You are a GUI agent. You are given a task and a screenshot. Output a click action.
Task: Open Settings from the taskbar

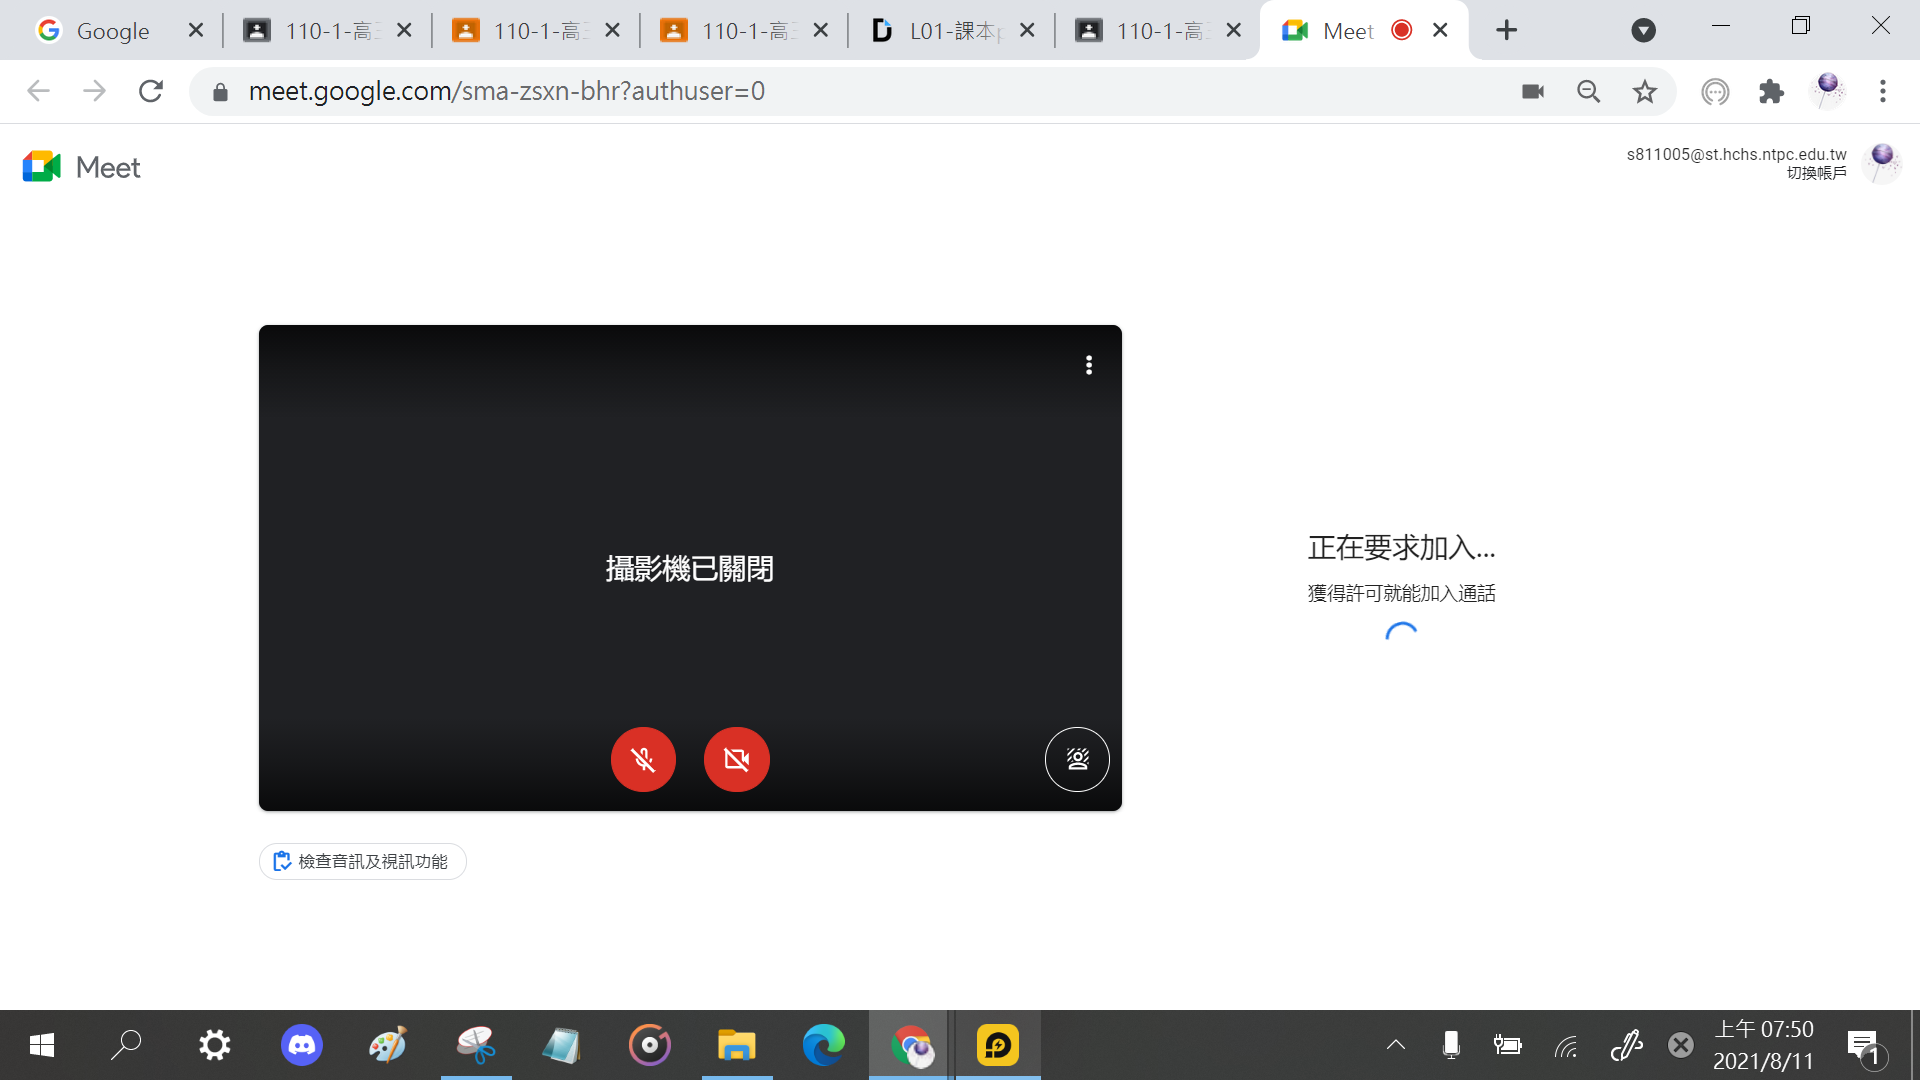click(214, 1045)
